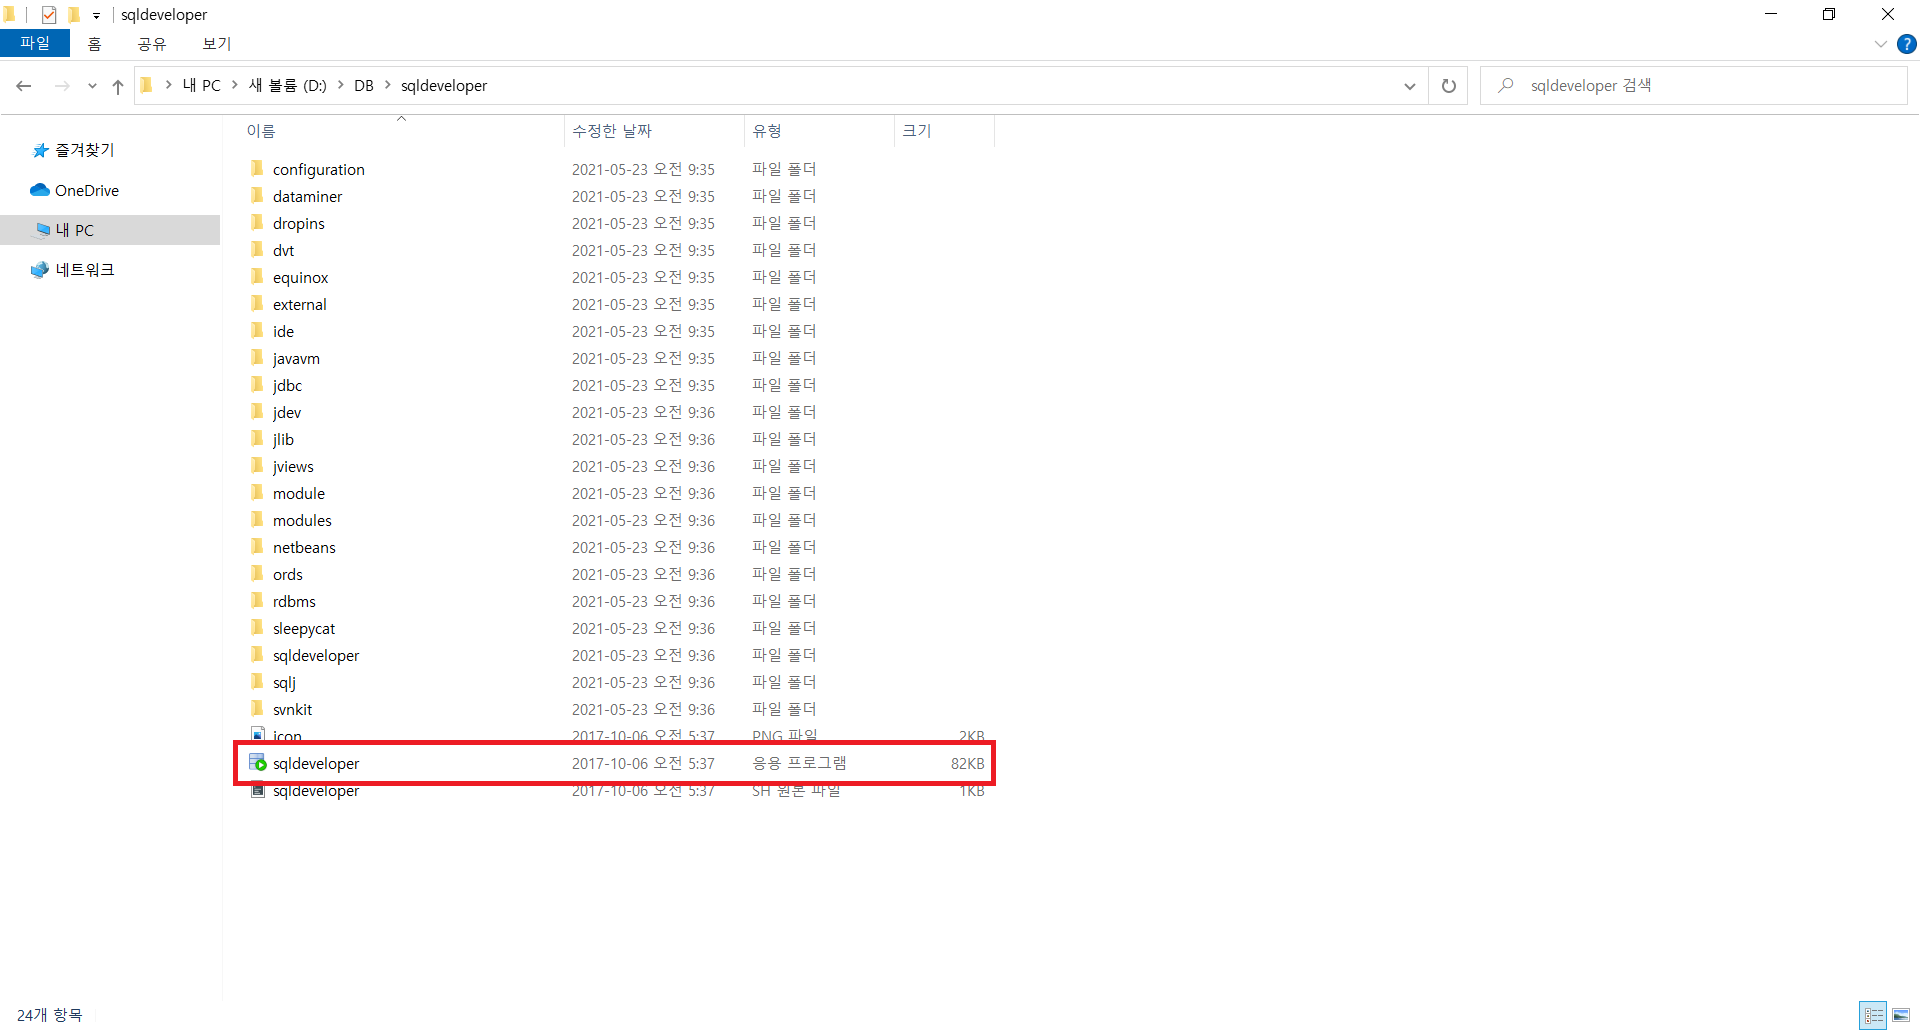Select the dvt folder icon
Image resolution: width=1920 pixels, height=1030 pixels.
[257, 250]
